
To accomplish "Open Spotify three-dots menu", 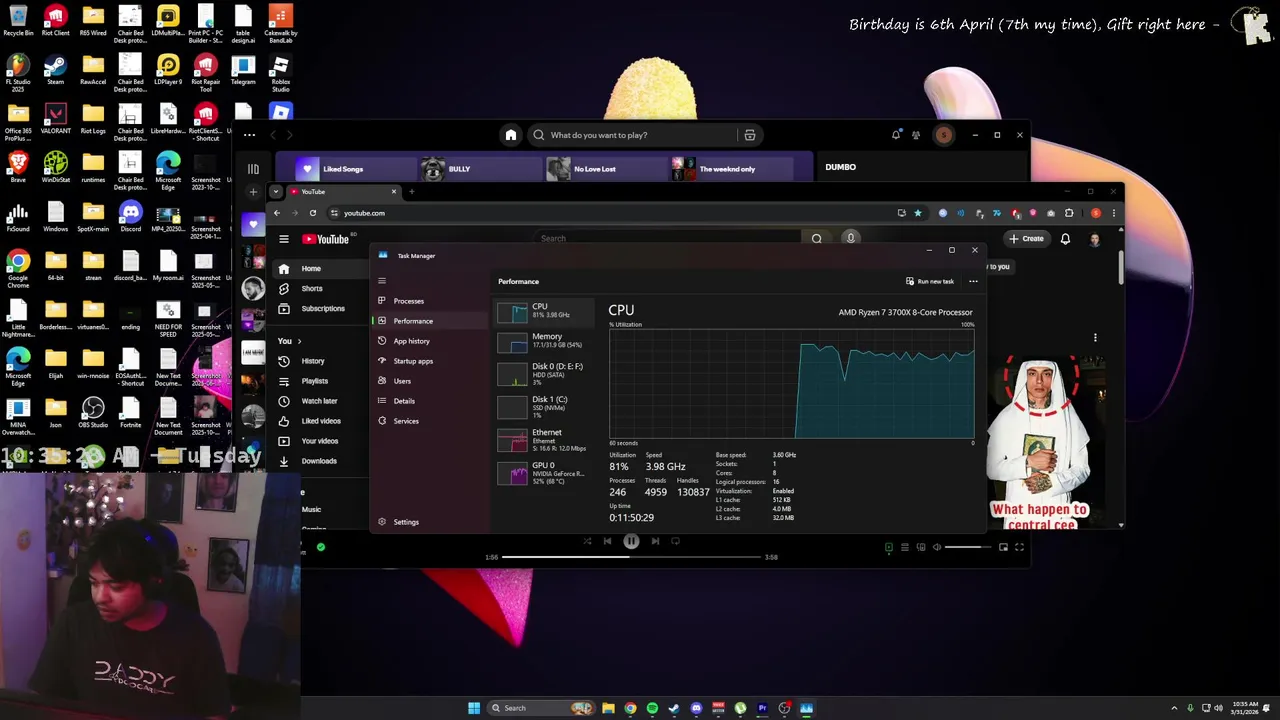I will coord(249,135).
